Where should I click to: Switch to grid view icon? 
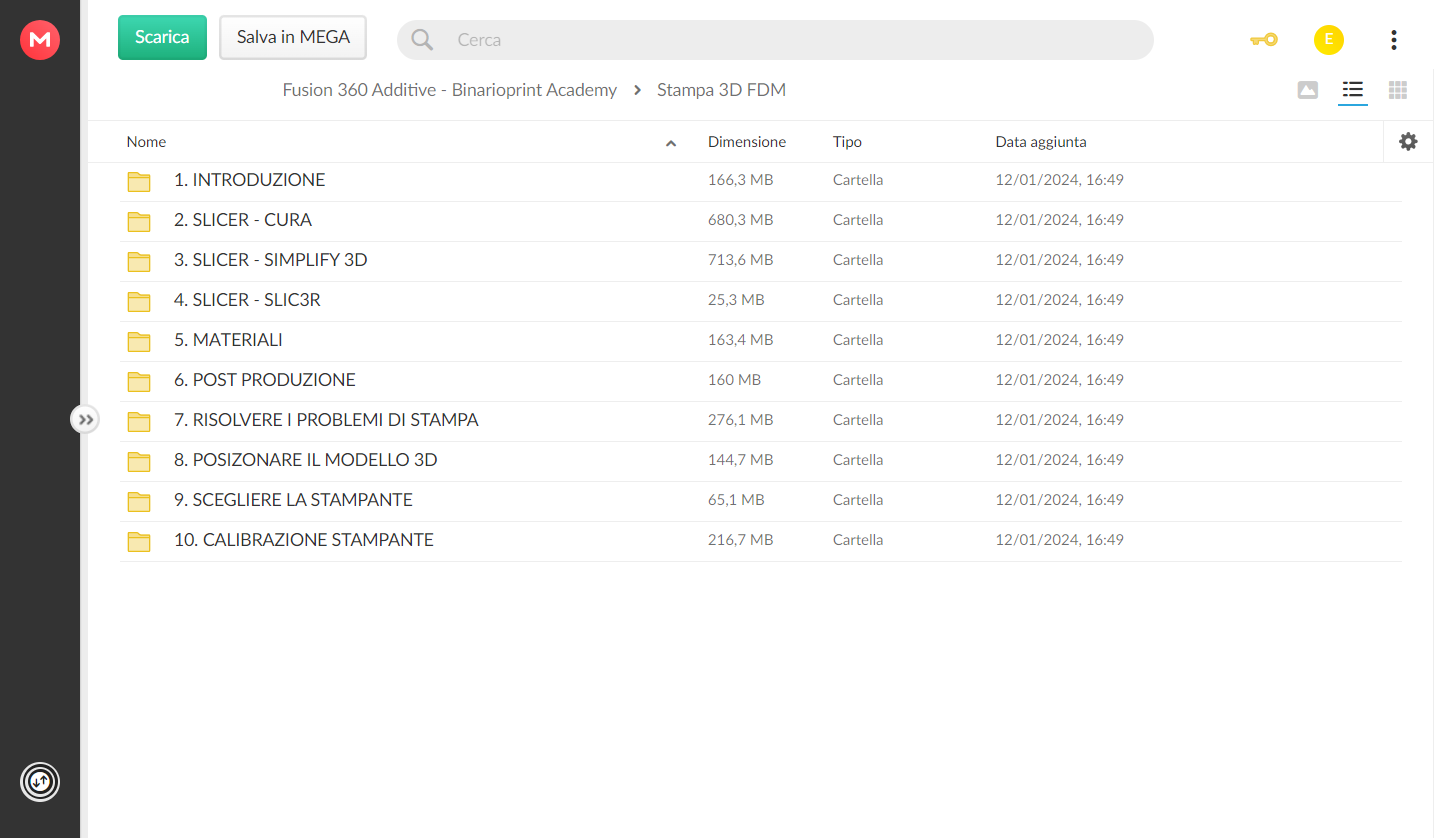click(x=1398, y=90)
